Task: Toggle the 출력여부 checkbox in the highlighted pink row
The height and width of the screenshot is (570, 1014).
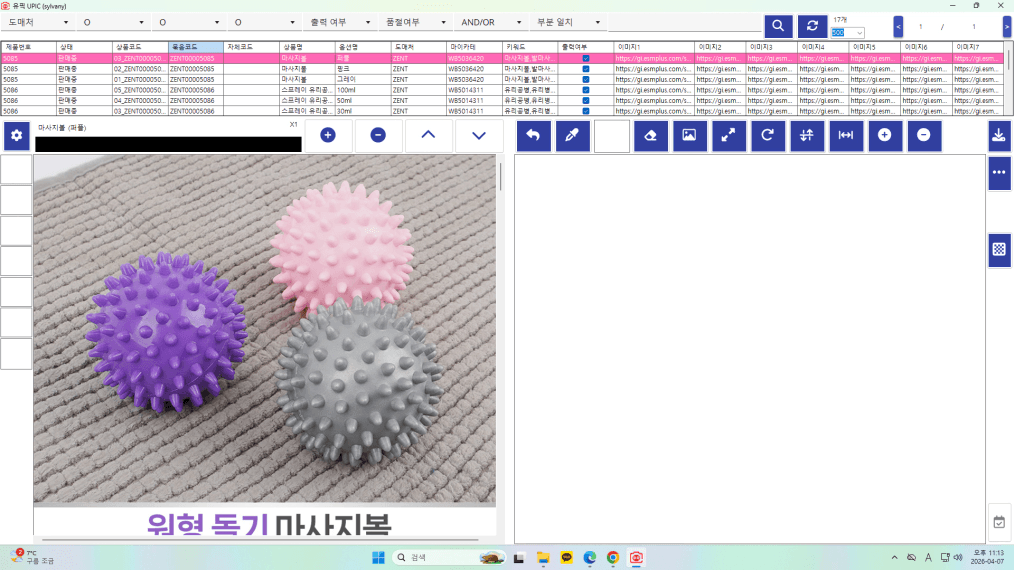Action: tap(586, 58)
